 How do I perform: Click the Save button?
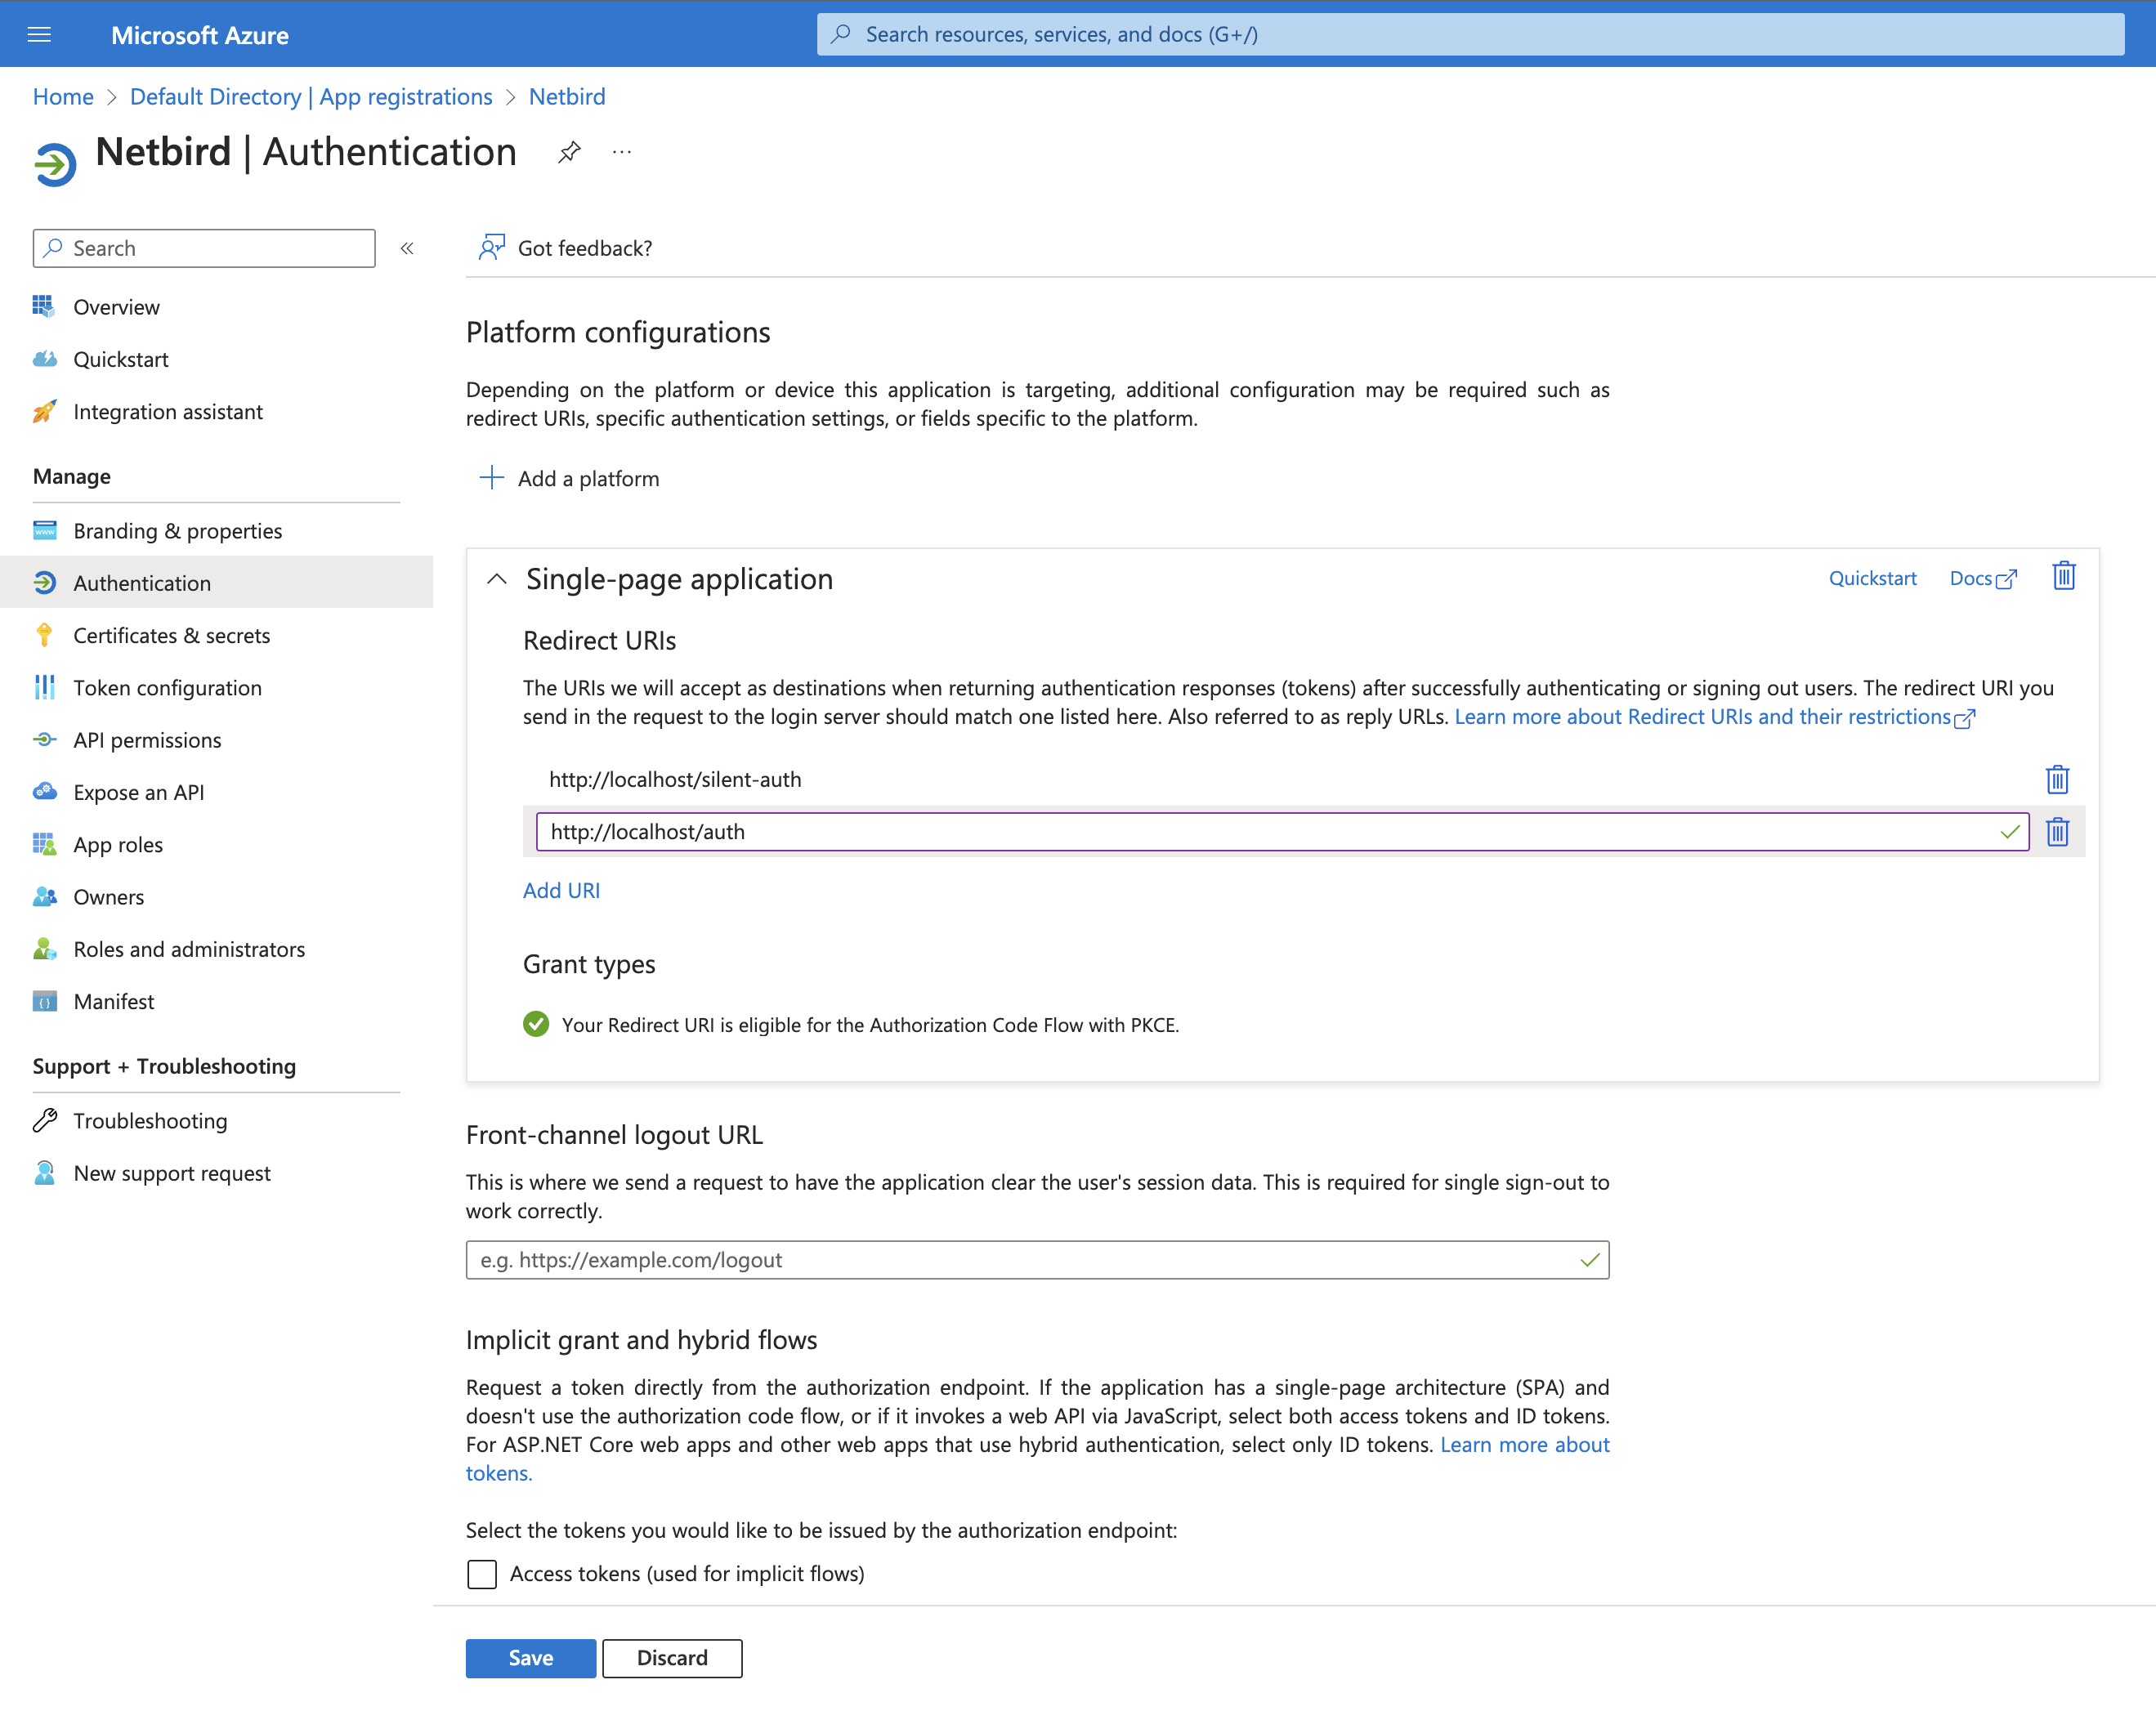coord(530,1657)
